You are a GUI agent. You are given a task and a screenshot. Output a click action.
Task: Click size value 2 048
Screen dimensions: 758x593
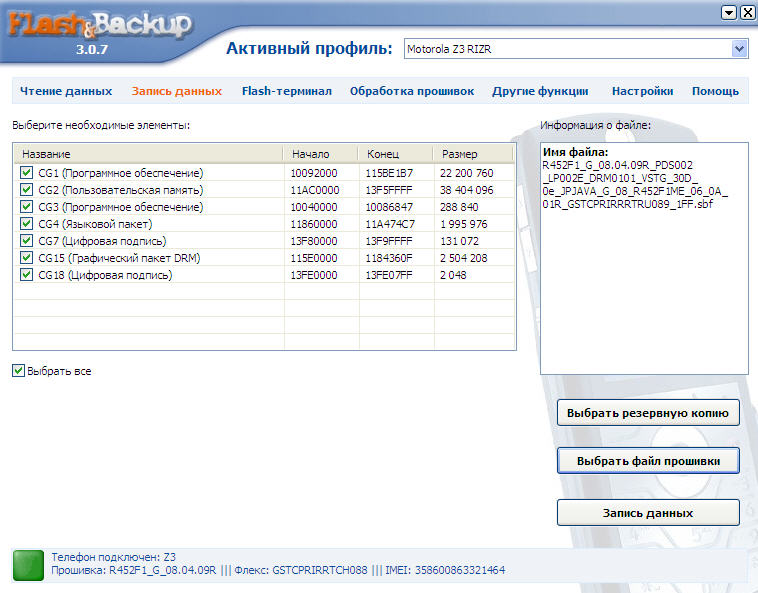pos(453,275)
